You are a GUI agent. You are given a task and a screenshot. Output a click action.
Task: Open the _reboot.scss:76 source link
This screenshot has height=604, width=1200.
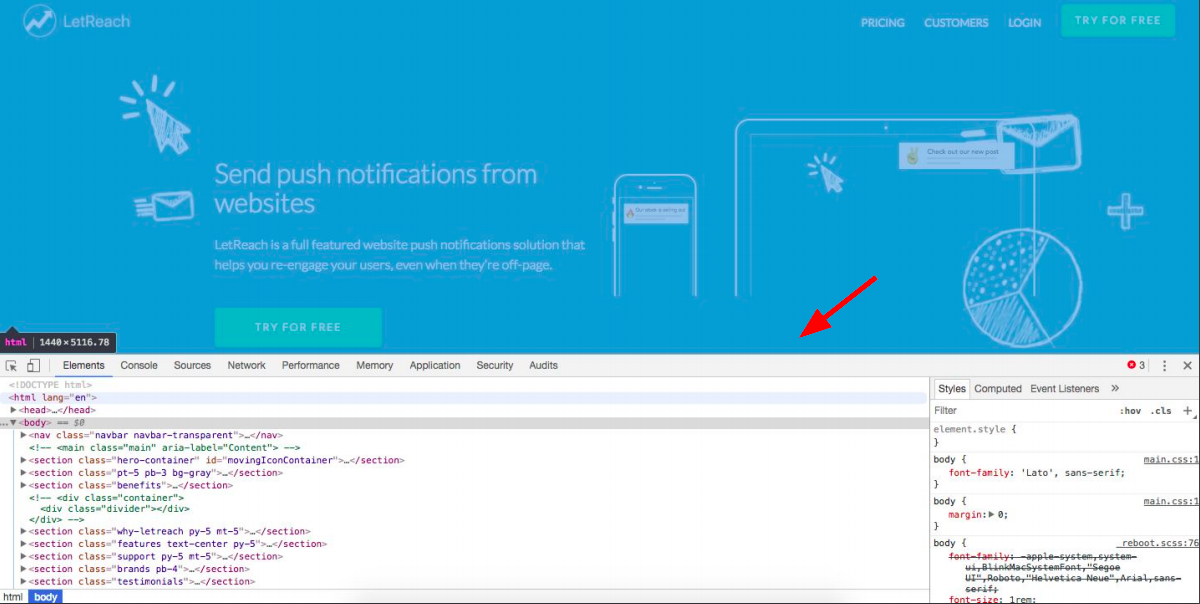click(x=1158, y=543)
